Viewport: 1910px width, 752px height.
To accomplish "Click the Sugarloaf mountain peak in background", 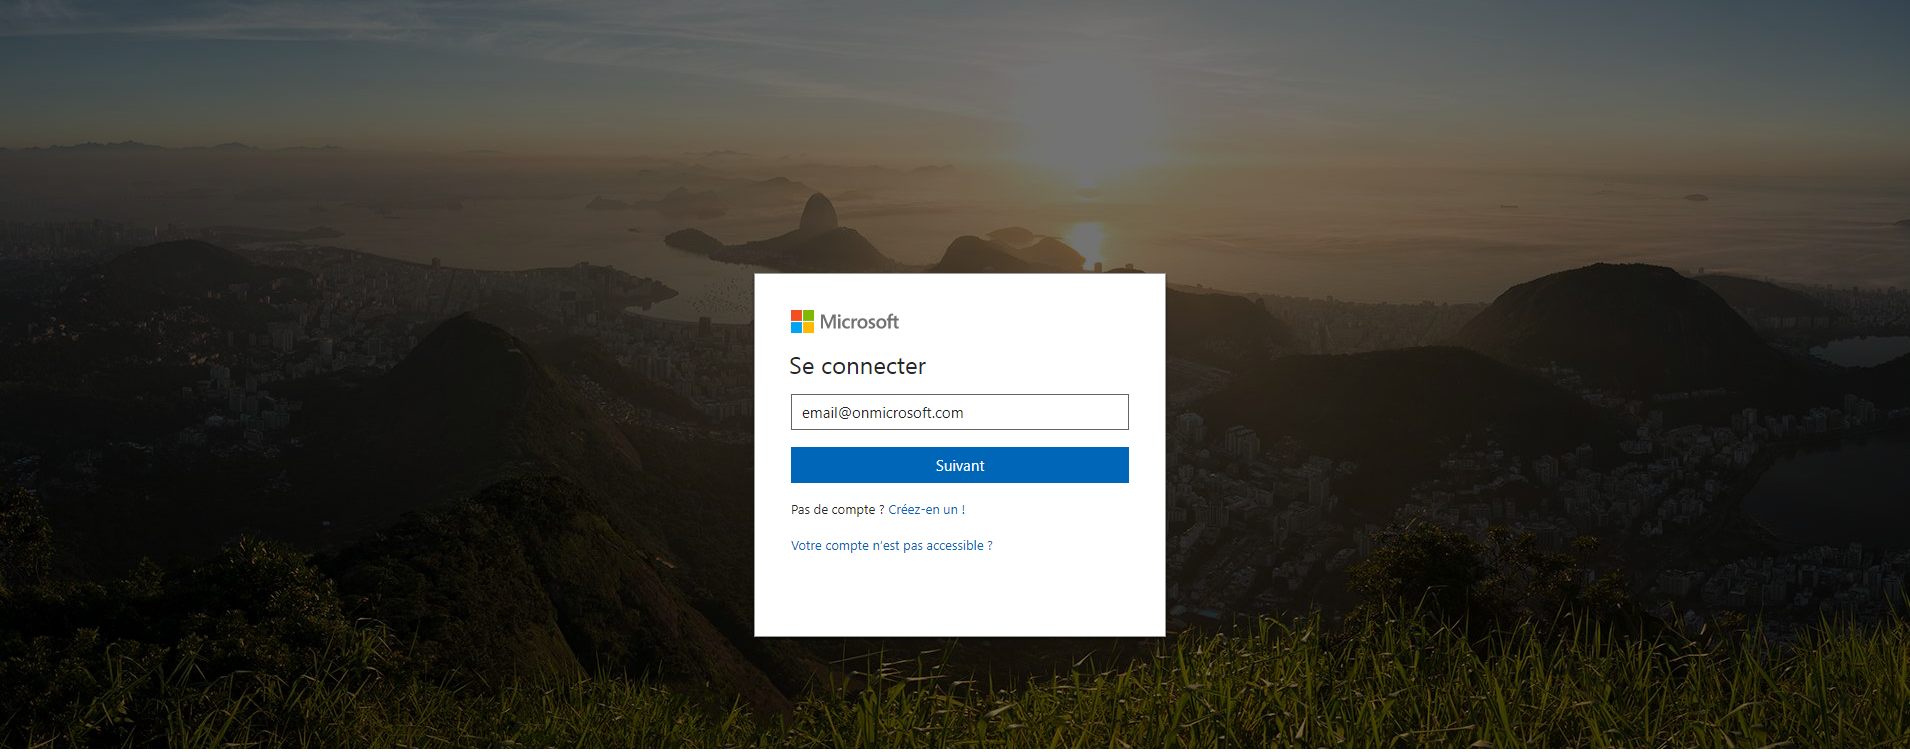I will (818, 212).
